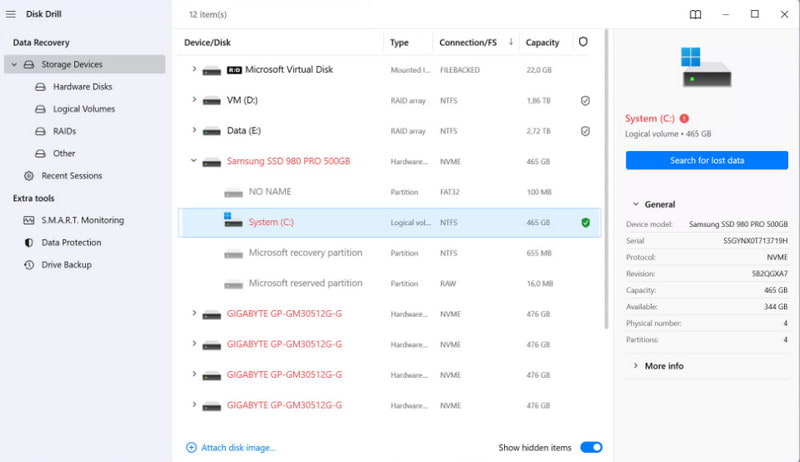Open Drive Backup tool
Screen dimensions: 800x462
pyautogui.click(x=66, y=265)
